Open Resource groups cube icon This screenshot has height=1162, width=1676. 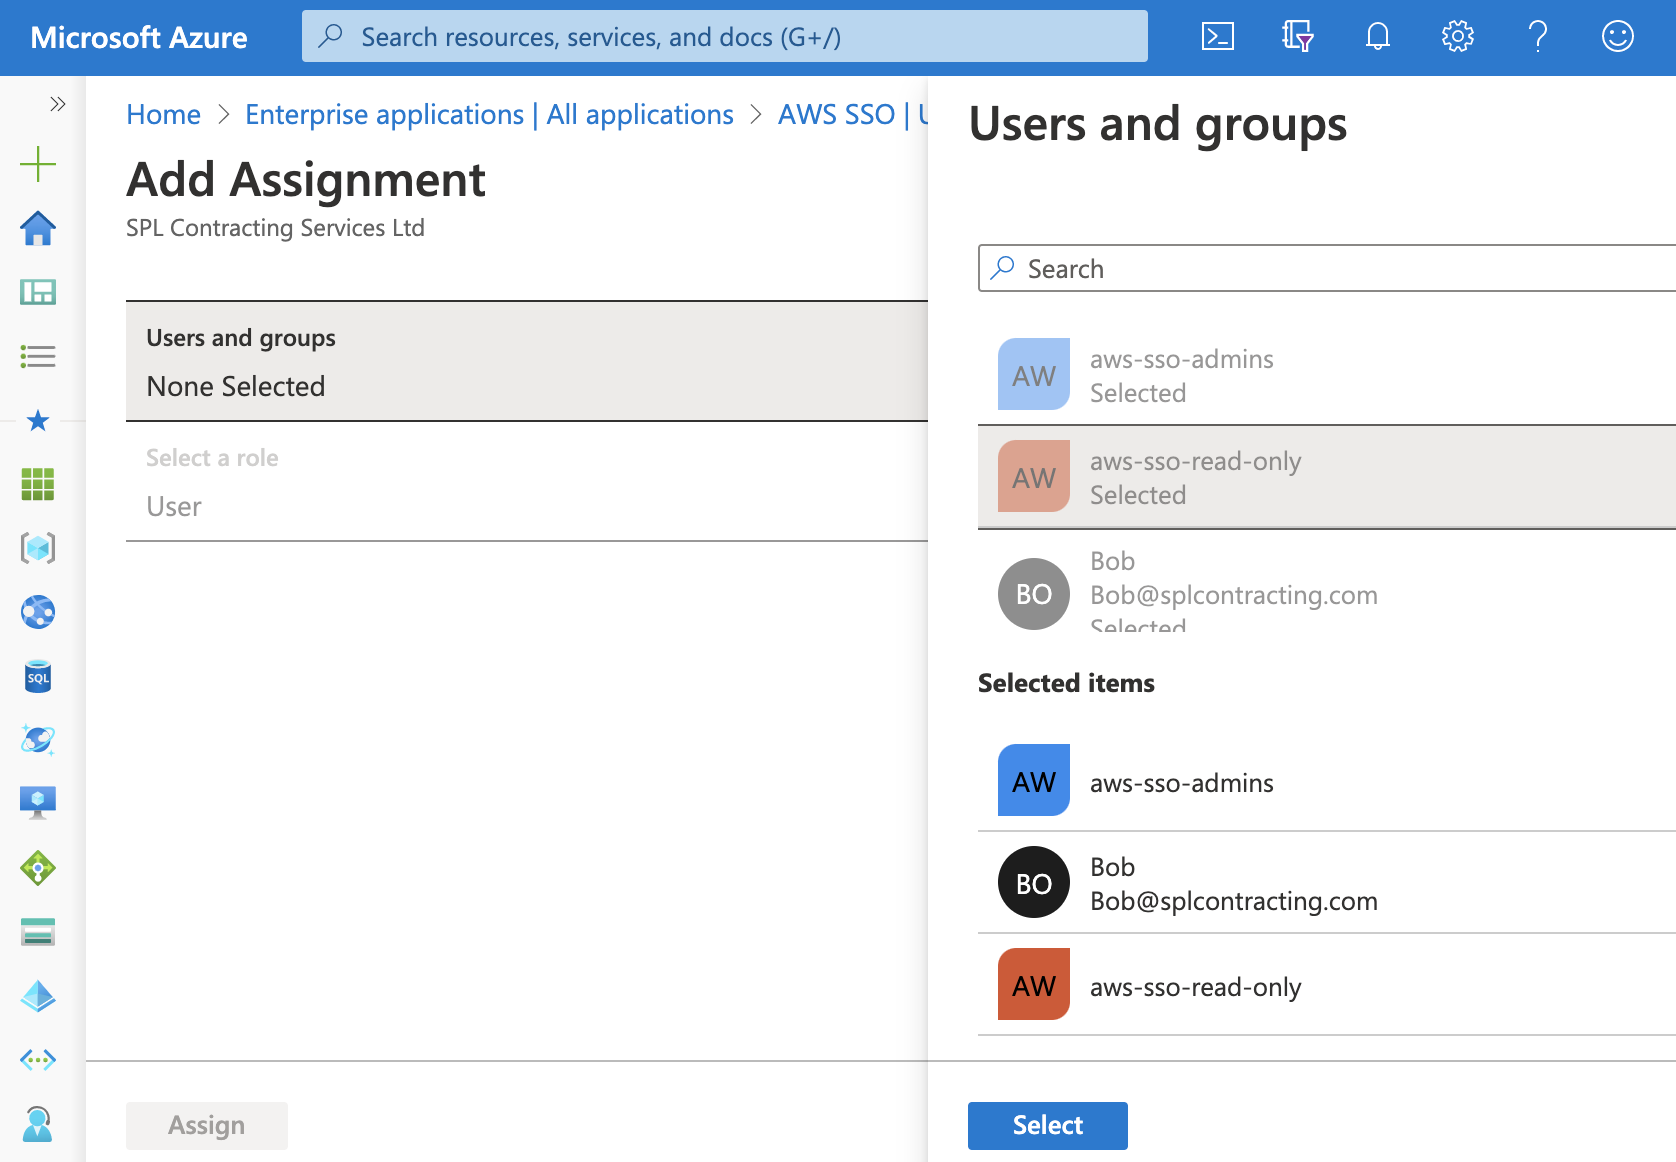pos(38,548)
